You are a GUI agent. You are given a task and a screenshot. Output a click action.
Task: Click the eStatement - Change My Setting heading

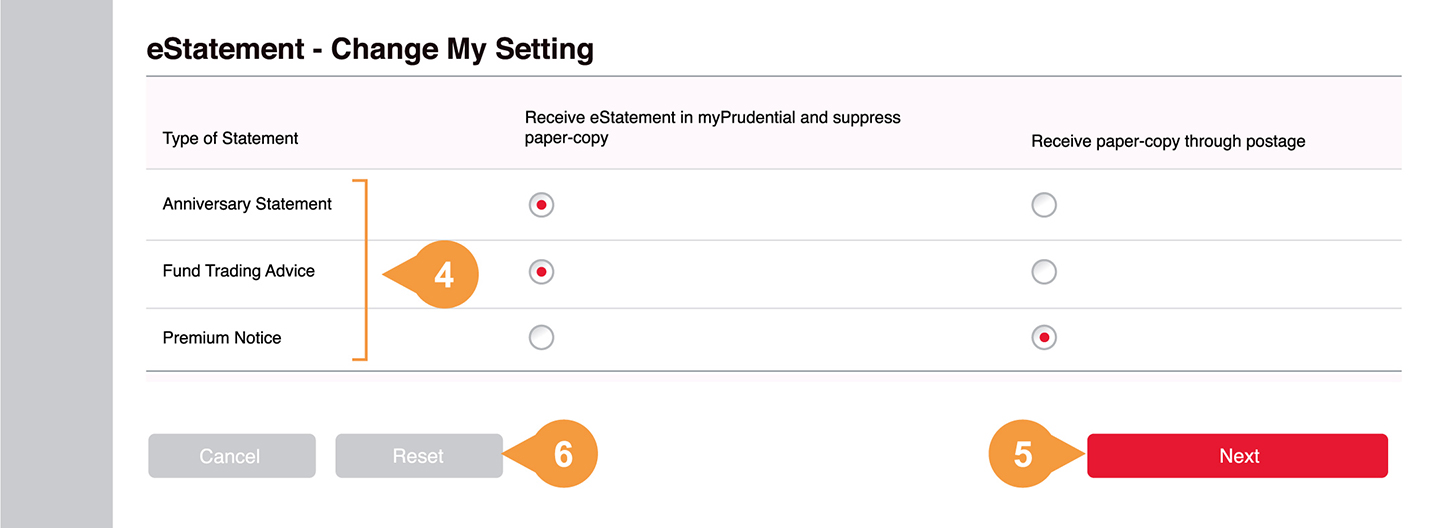tap(370, 49)
